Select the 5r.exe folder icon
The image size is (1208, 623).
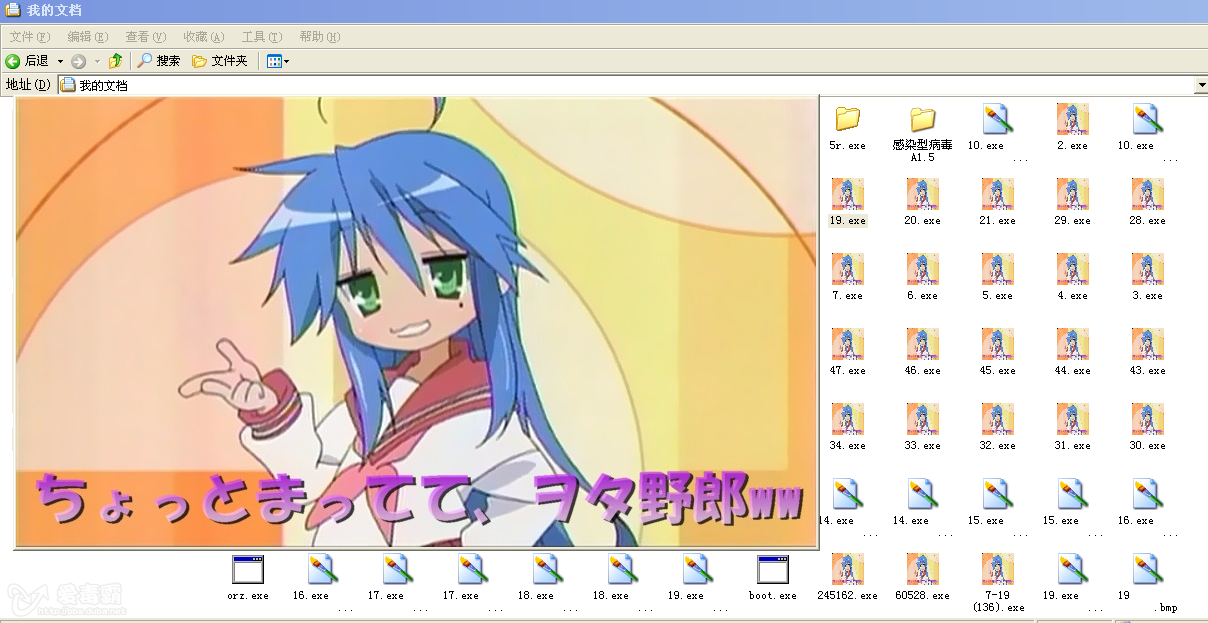[x=848, y=119]
